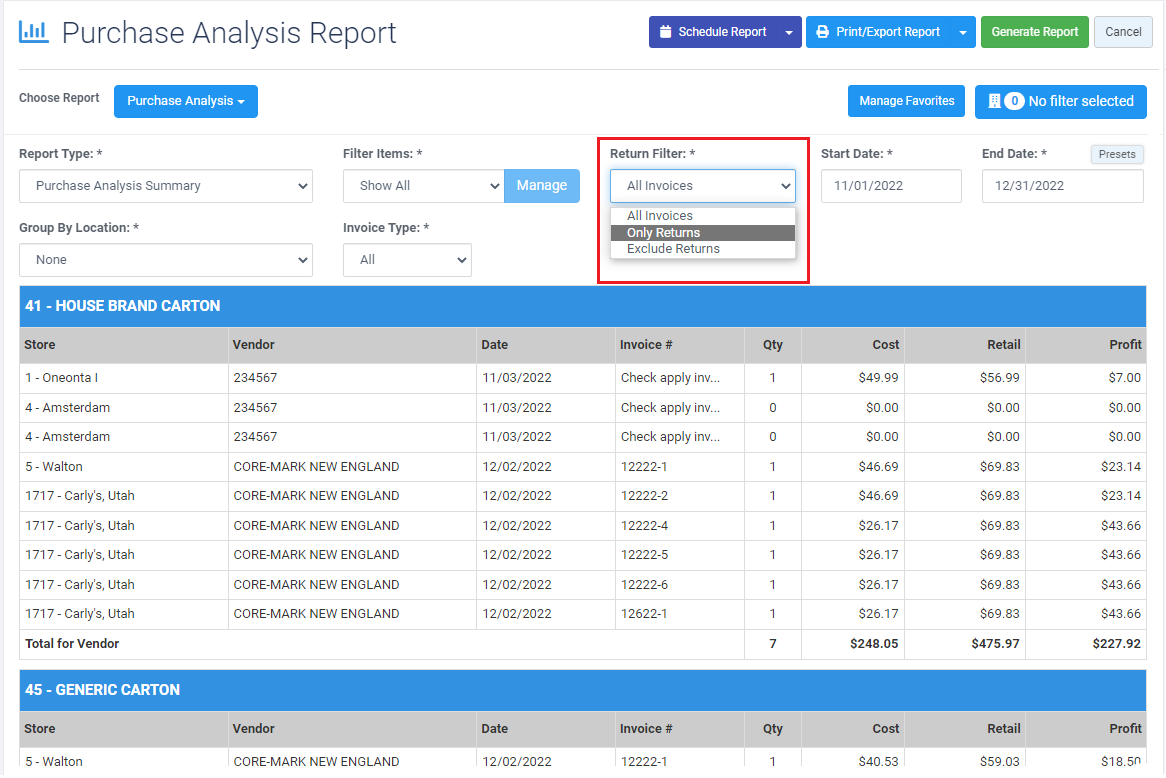Open the Invoice Type dropdown
1166x778 pixels.
point(407,260)
